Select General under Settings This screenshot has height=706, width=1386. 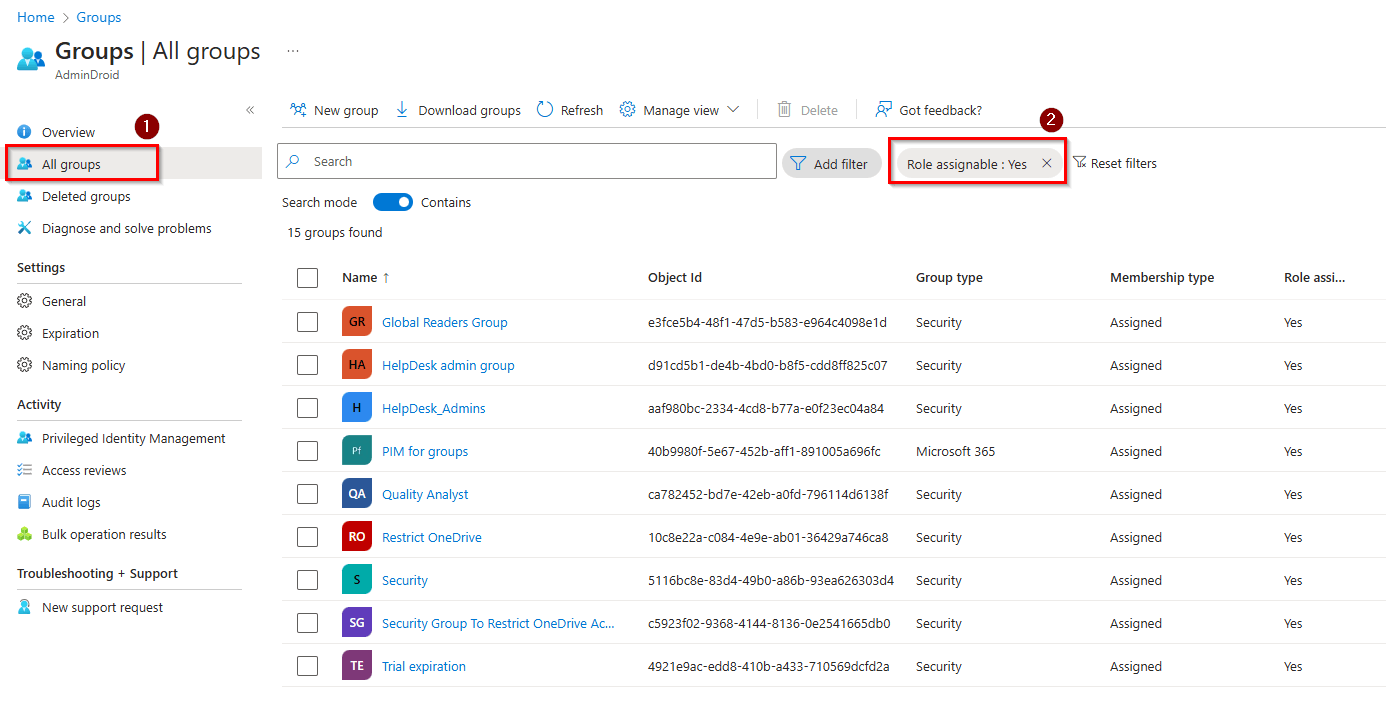63,301
